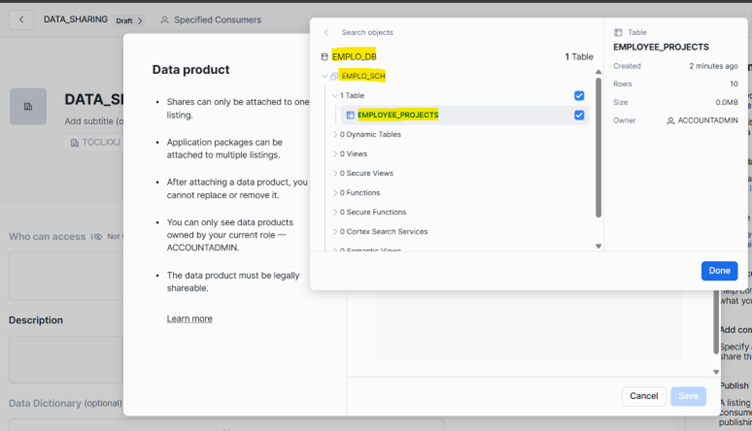Expand 0 Cortex Search Services group
The image size is (752, 431).
[335, 232]
